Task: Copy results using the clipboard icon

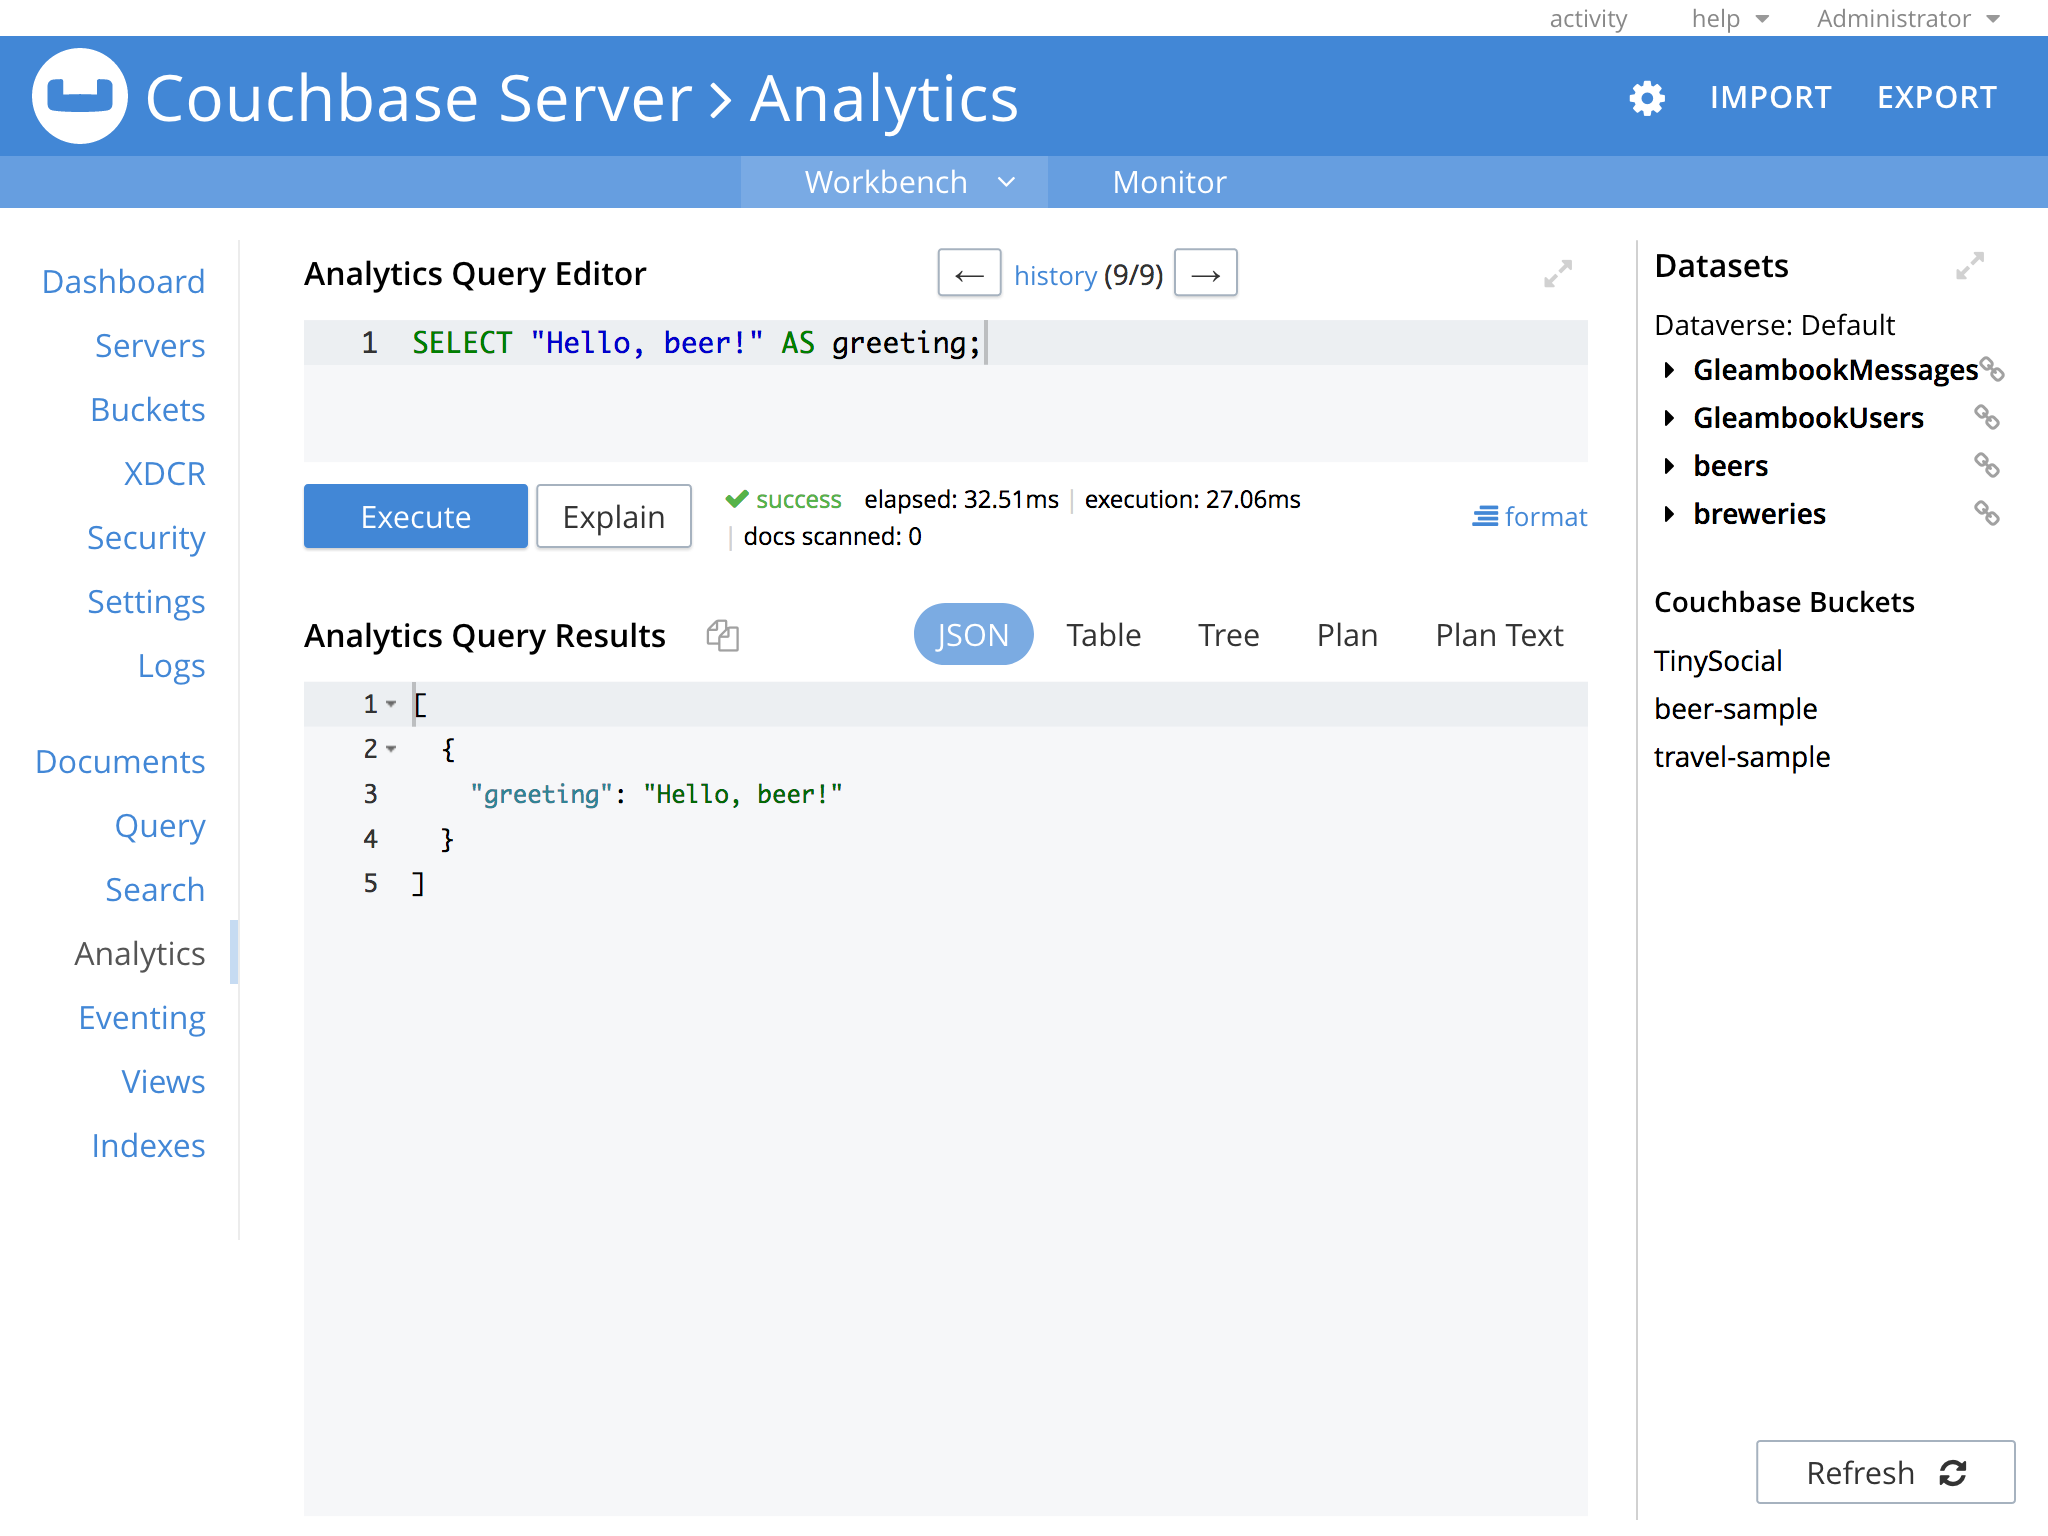Action: (722, 635)
